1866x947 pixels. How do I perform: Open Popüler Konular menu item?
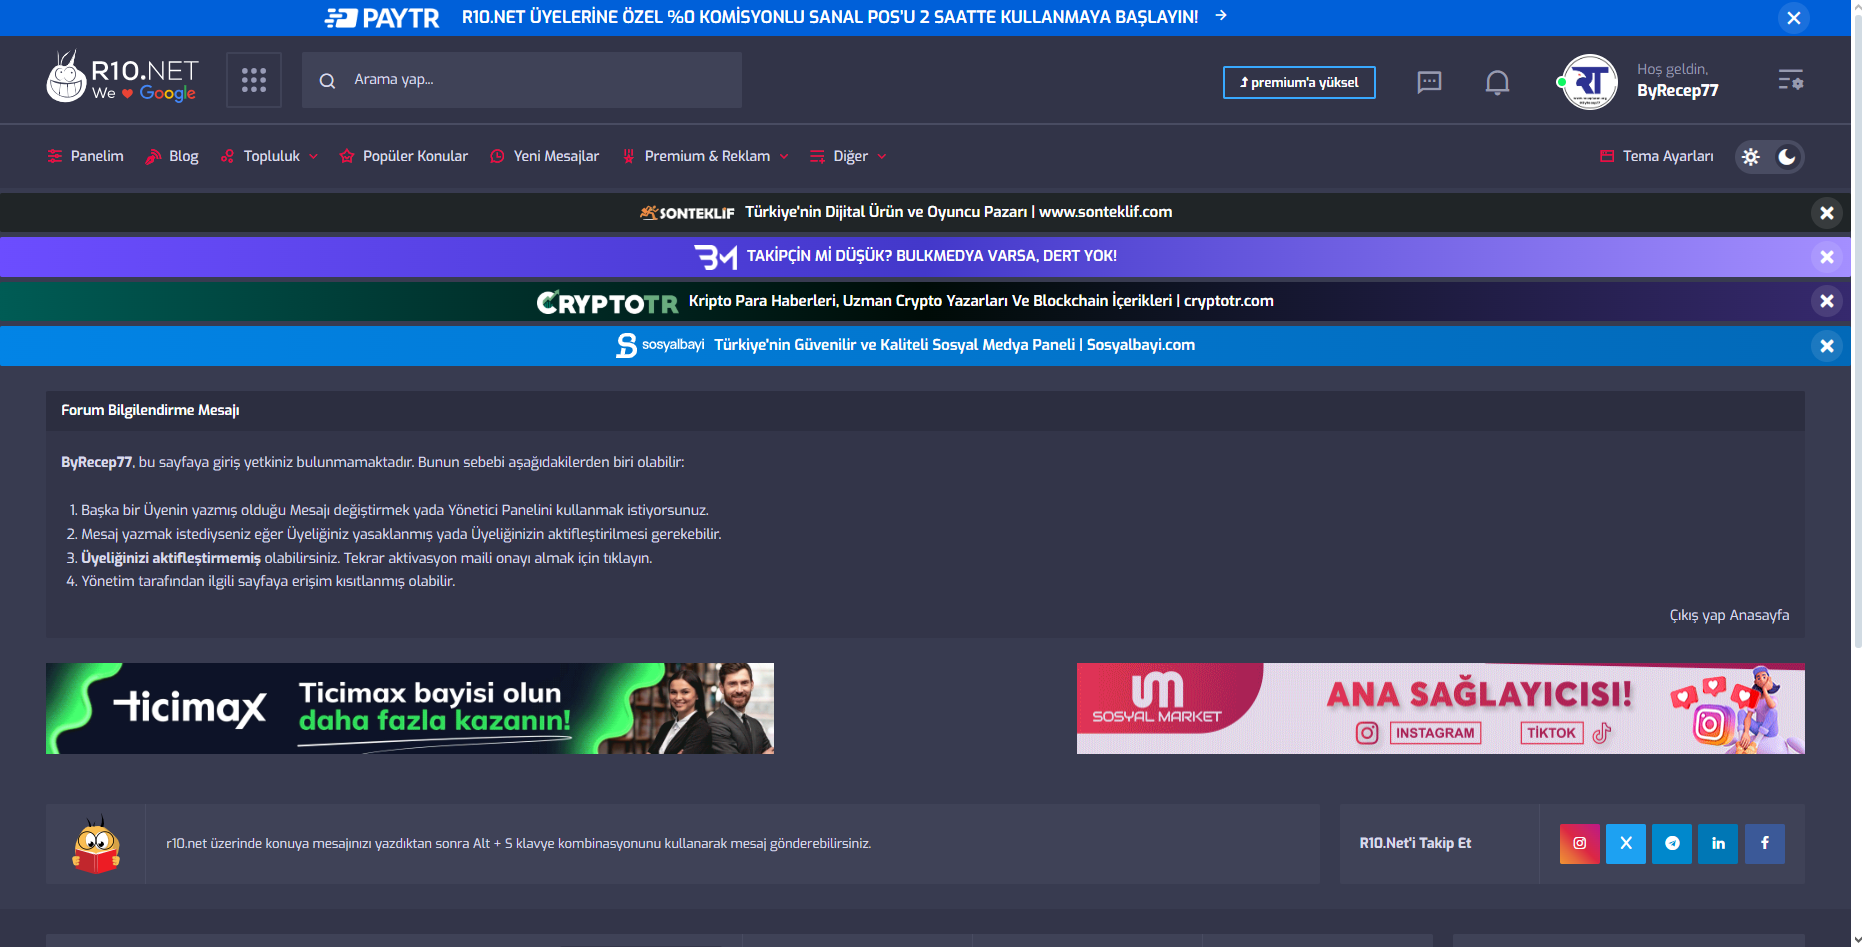[404, 156]
